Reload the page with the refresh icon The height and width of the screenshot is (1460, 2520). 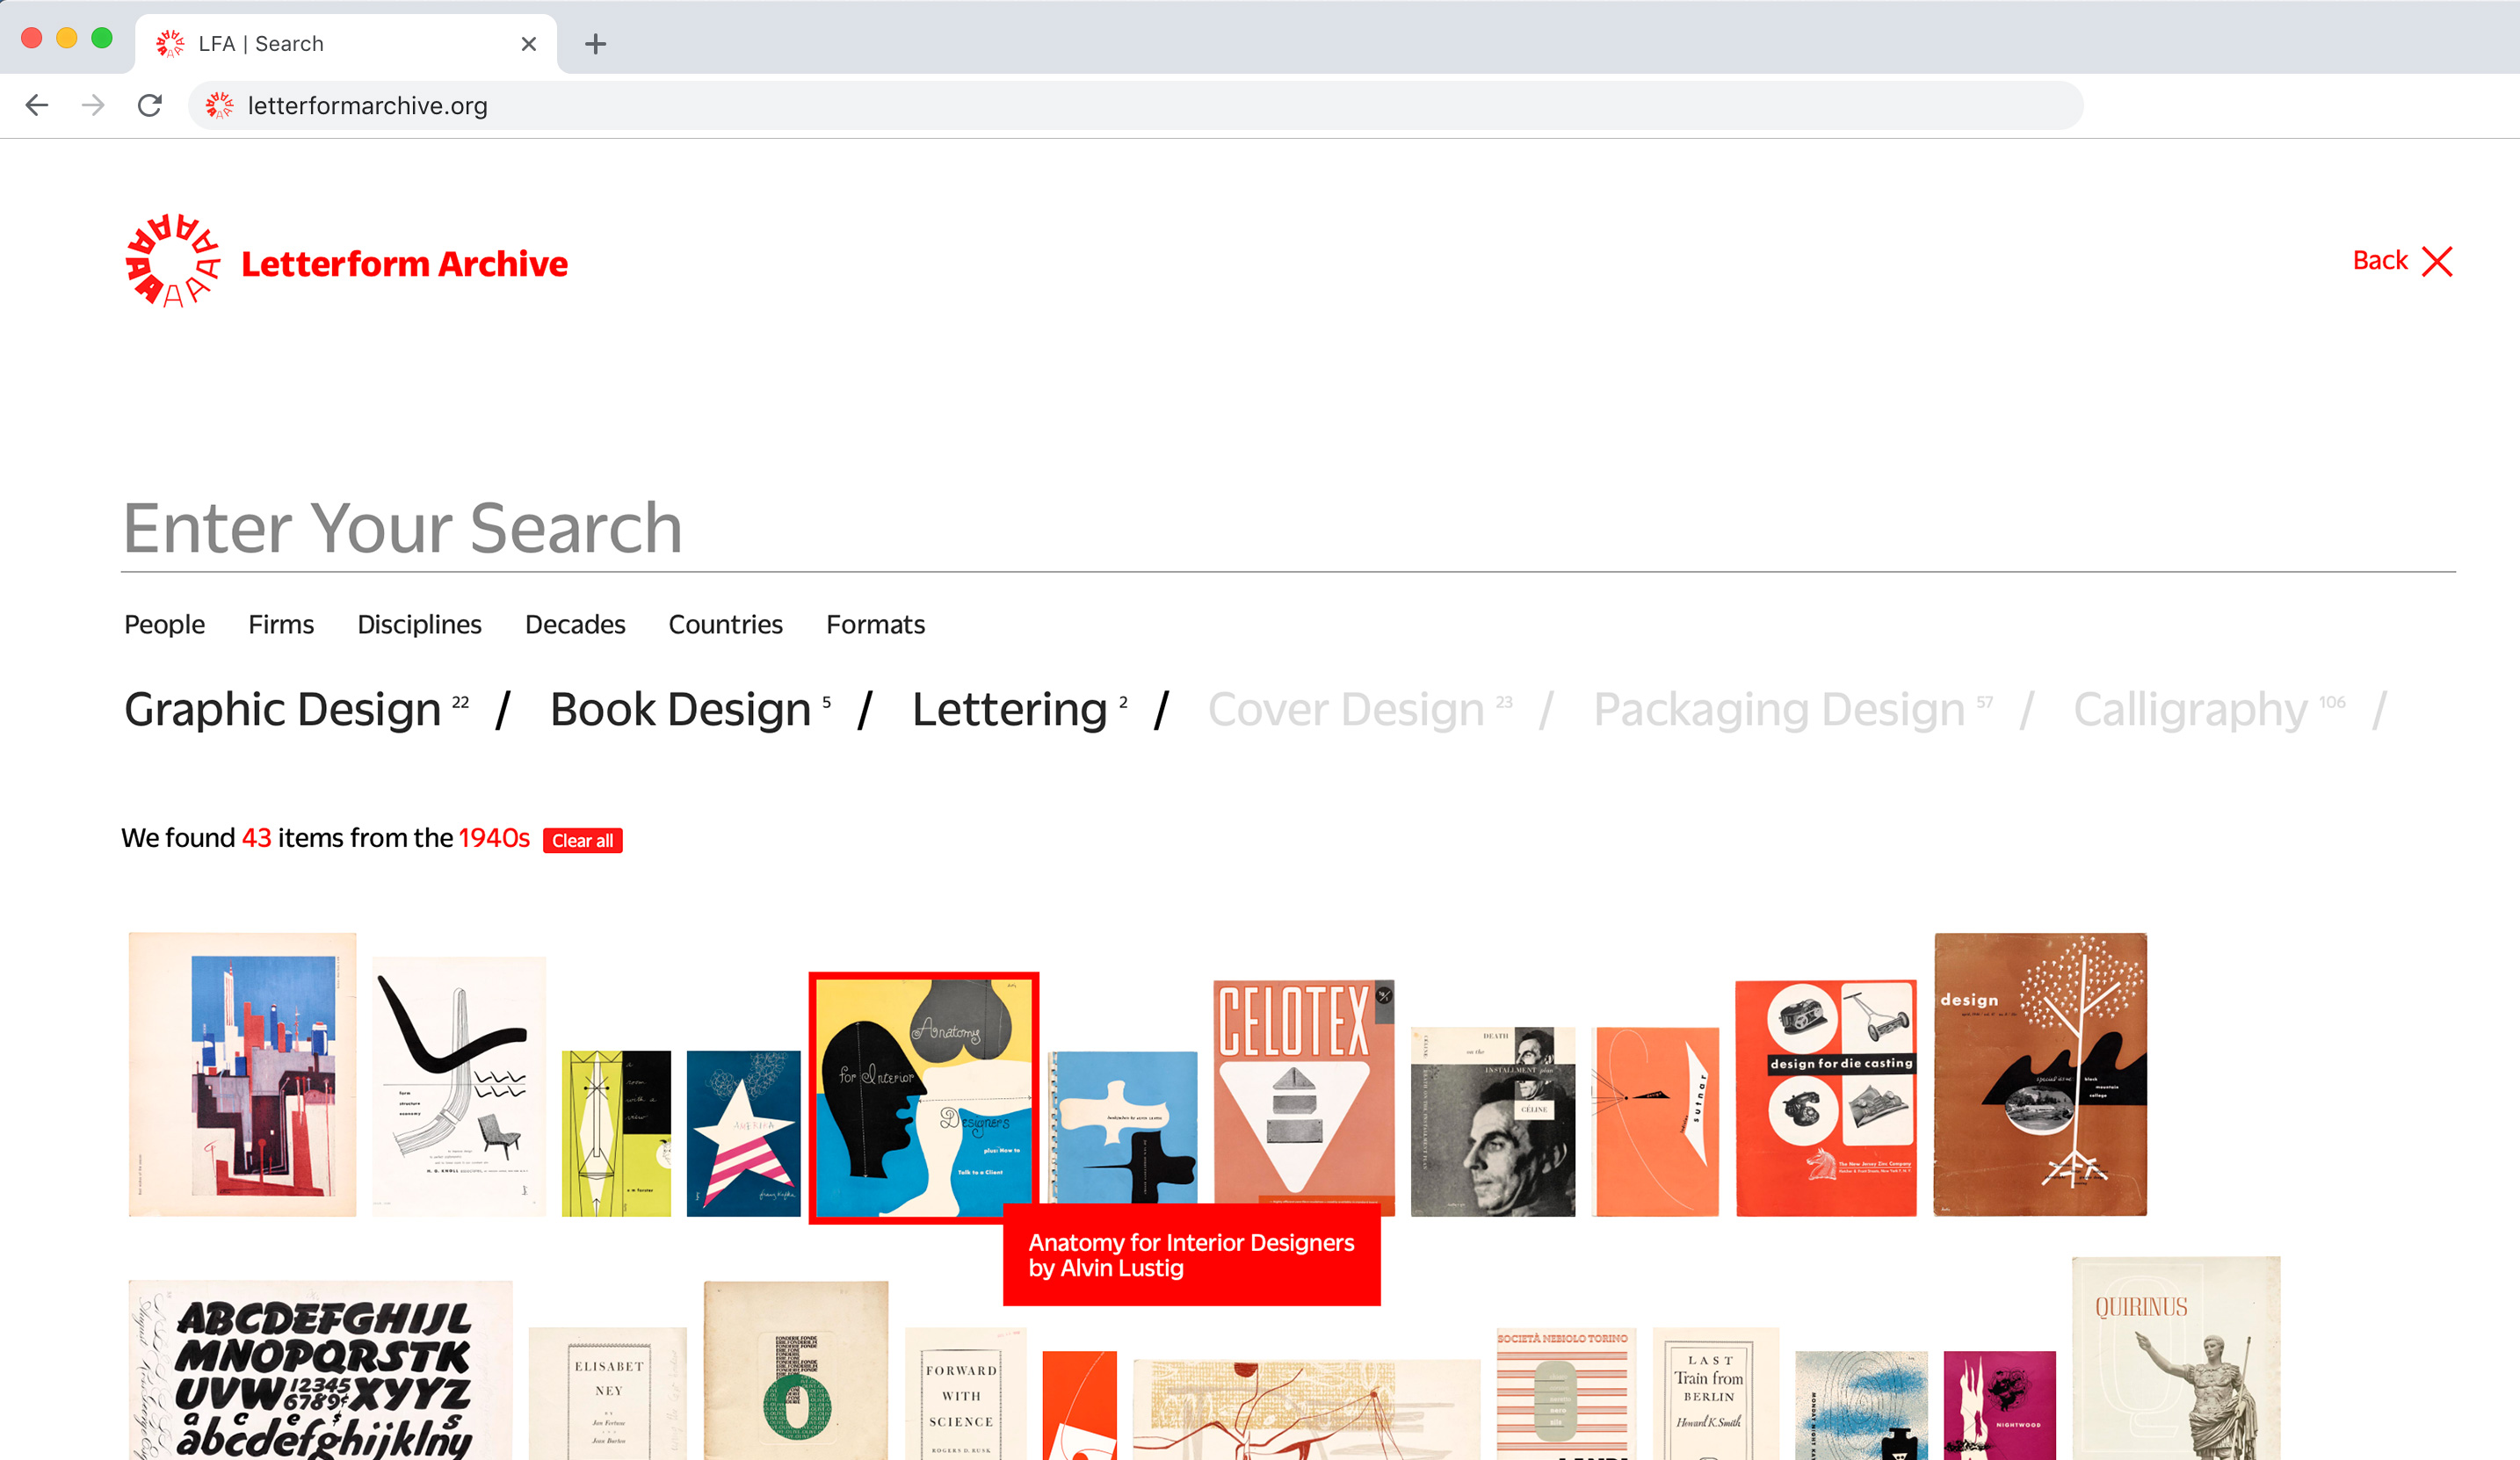pos(150,105)
